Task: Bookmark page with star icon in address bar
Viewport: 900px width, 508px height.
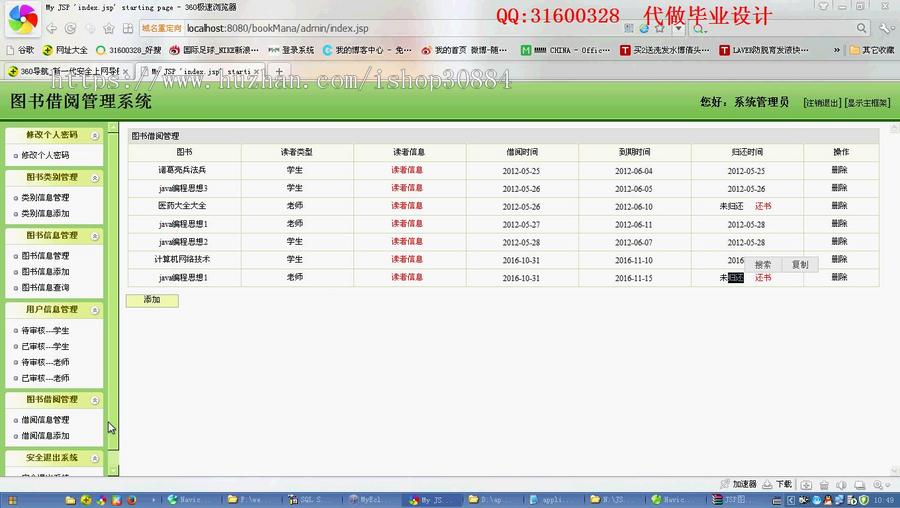Action: tap(660, 28)
